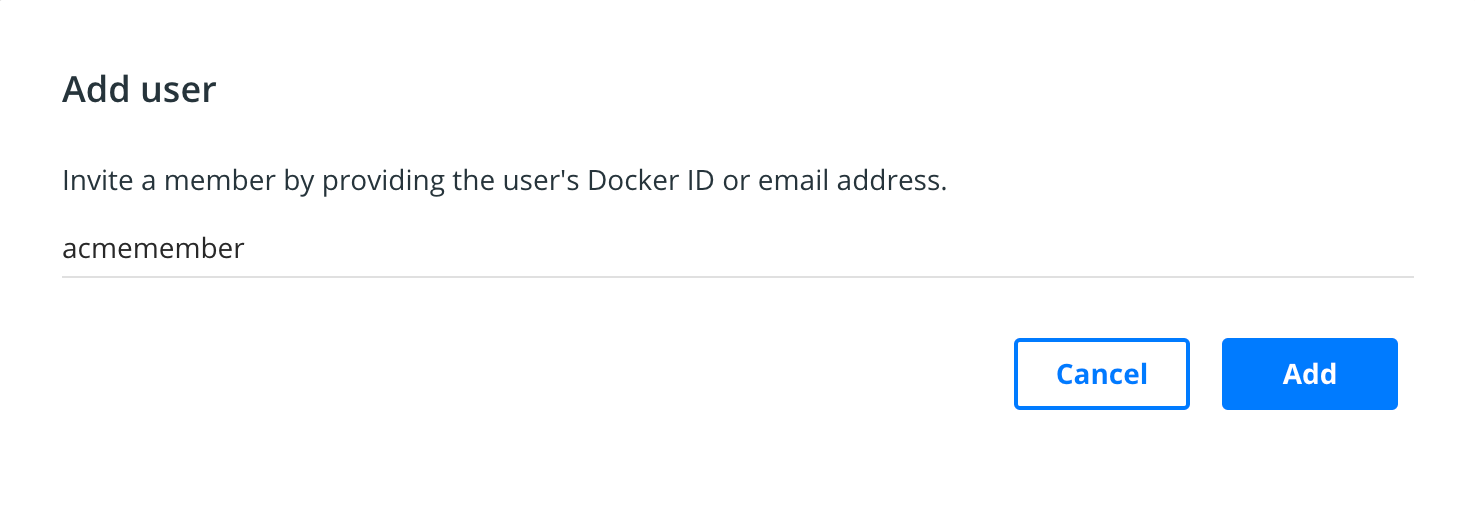
Task: Click the invite instruction description text
Action: 504,182
